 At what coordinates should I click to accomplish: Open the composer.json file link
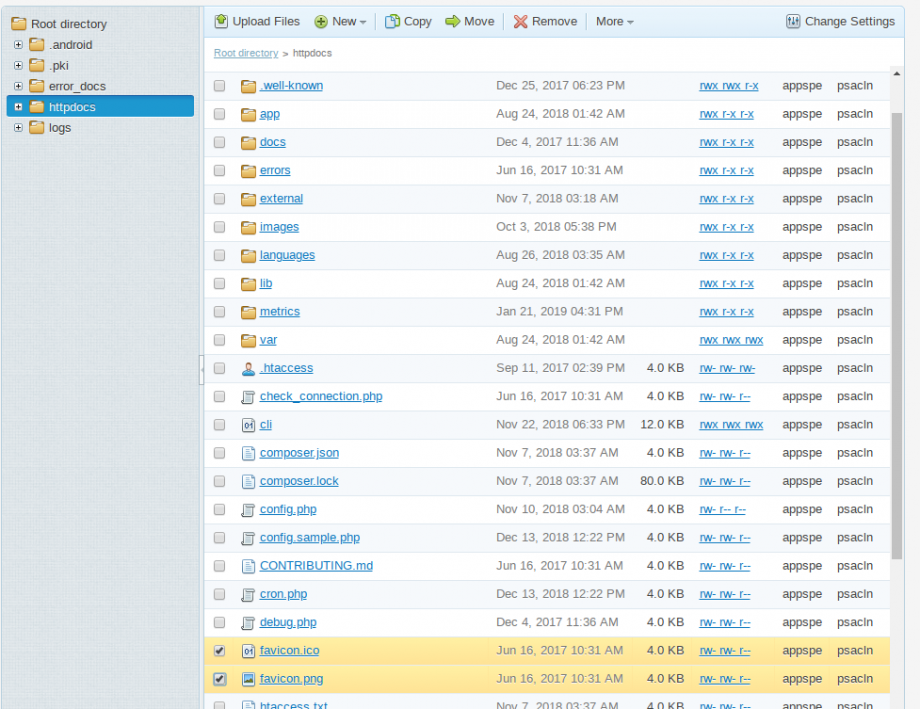(x=299, y=453)
